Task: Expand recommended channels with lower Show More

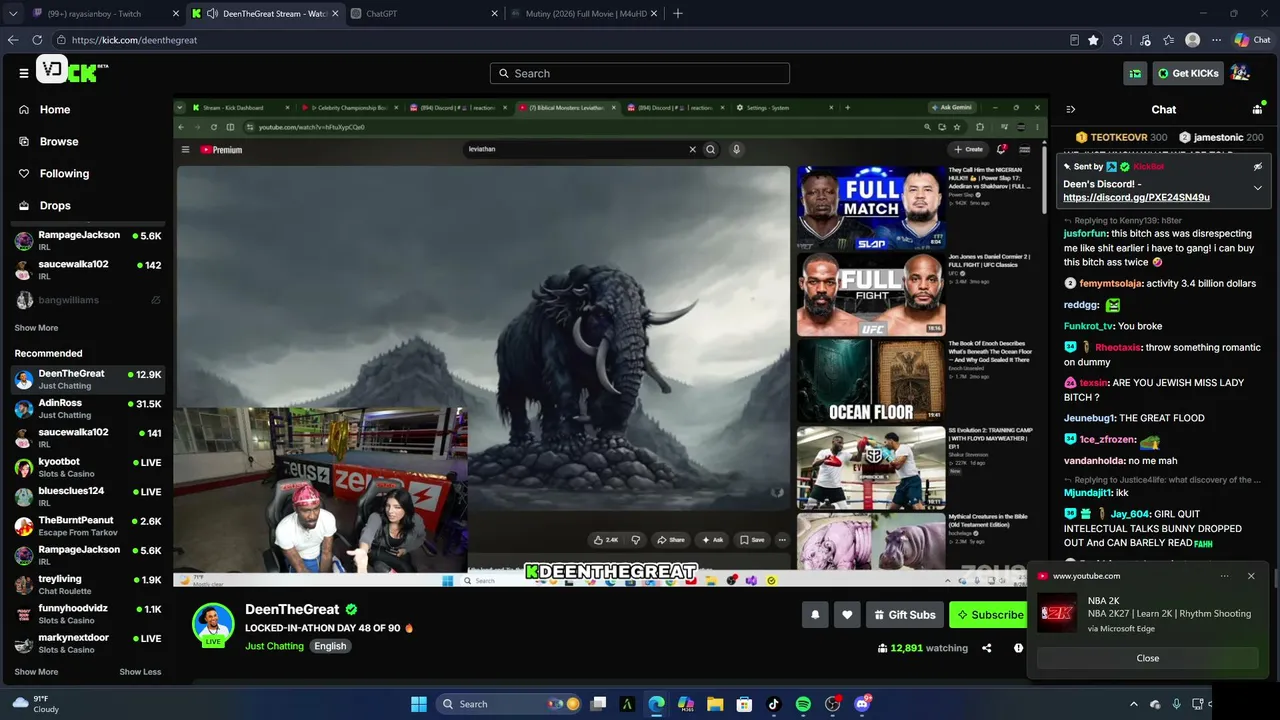Action: point(36,672)
